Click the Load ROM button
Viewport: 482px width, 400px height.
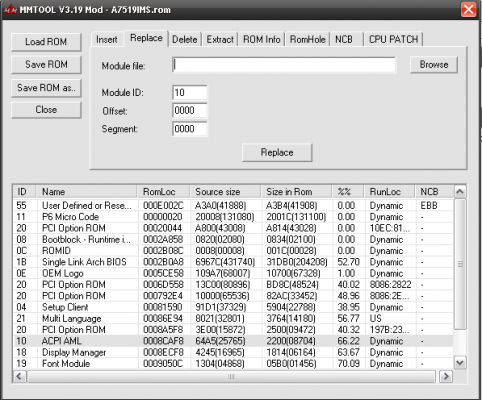click(46, 42)
